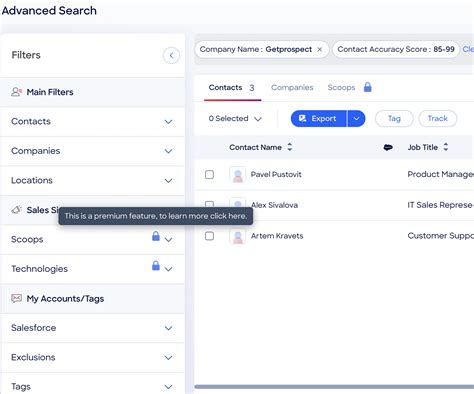474x394 pixels.
Task: Click the premium feature tooltip link
Action: pos(156,216)
